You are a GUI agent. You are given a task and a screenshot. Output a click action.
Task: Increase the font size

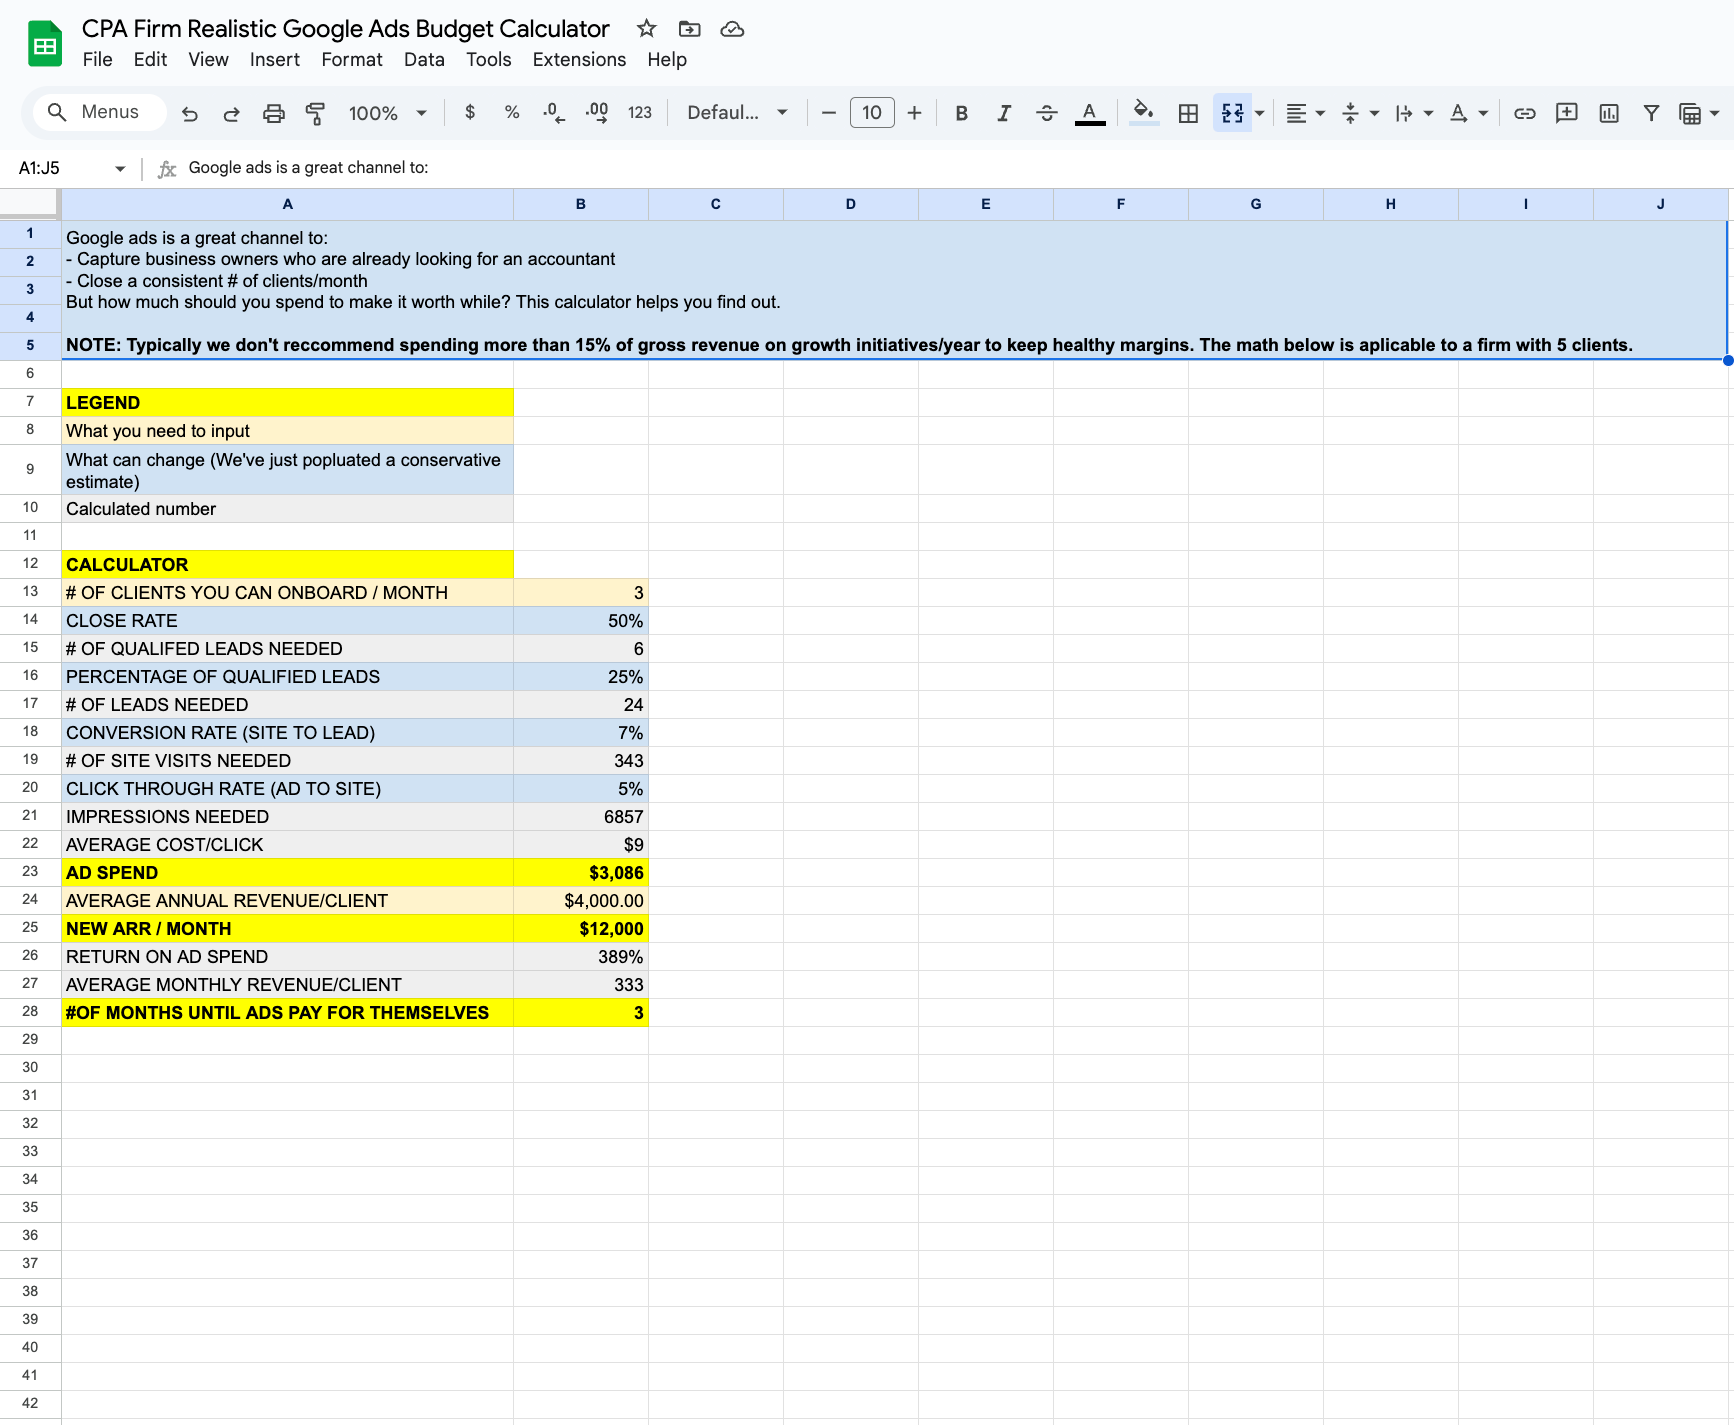coord(914,113)
